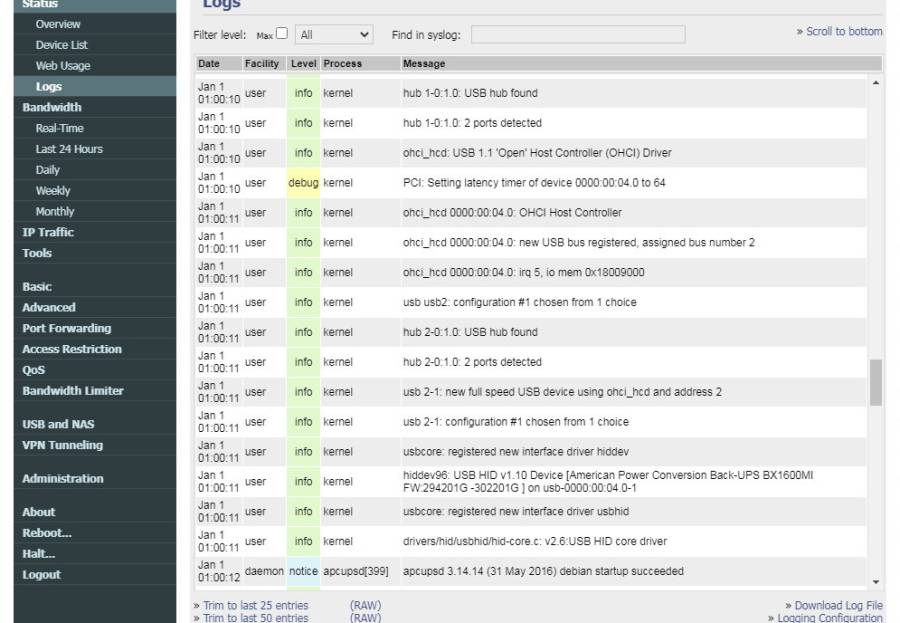The image size is (900, 623).
Task: Select the debug level cell
Action: pyautogui.click(x=303, y=183)
